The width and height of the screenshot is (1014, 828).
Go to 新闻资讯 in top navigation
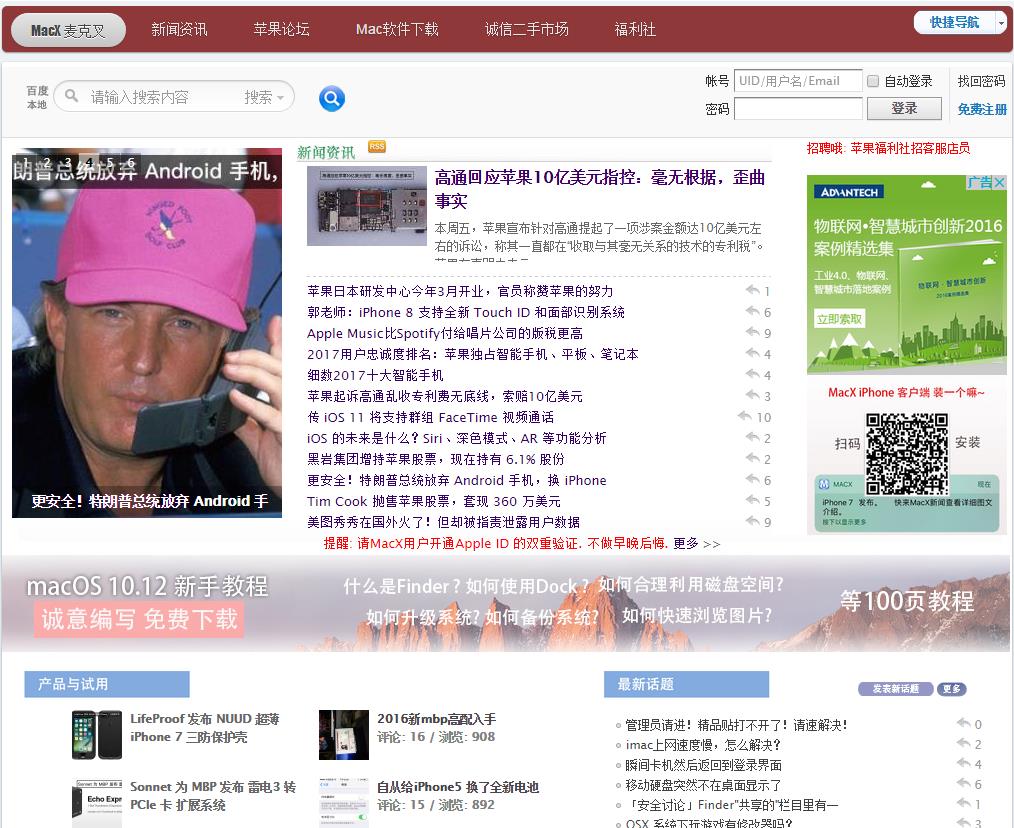tap(179, 29)
